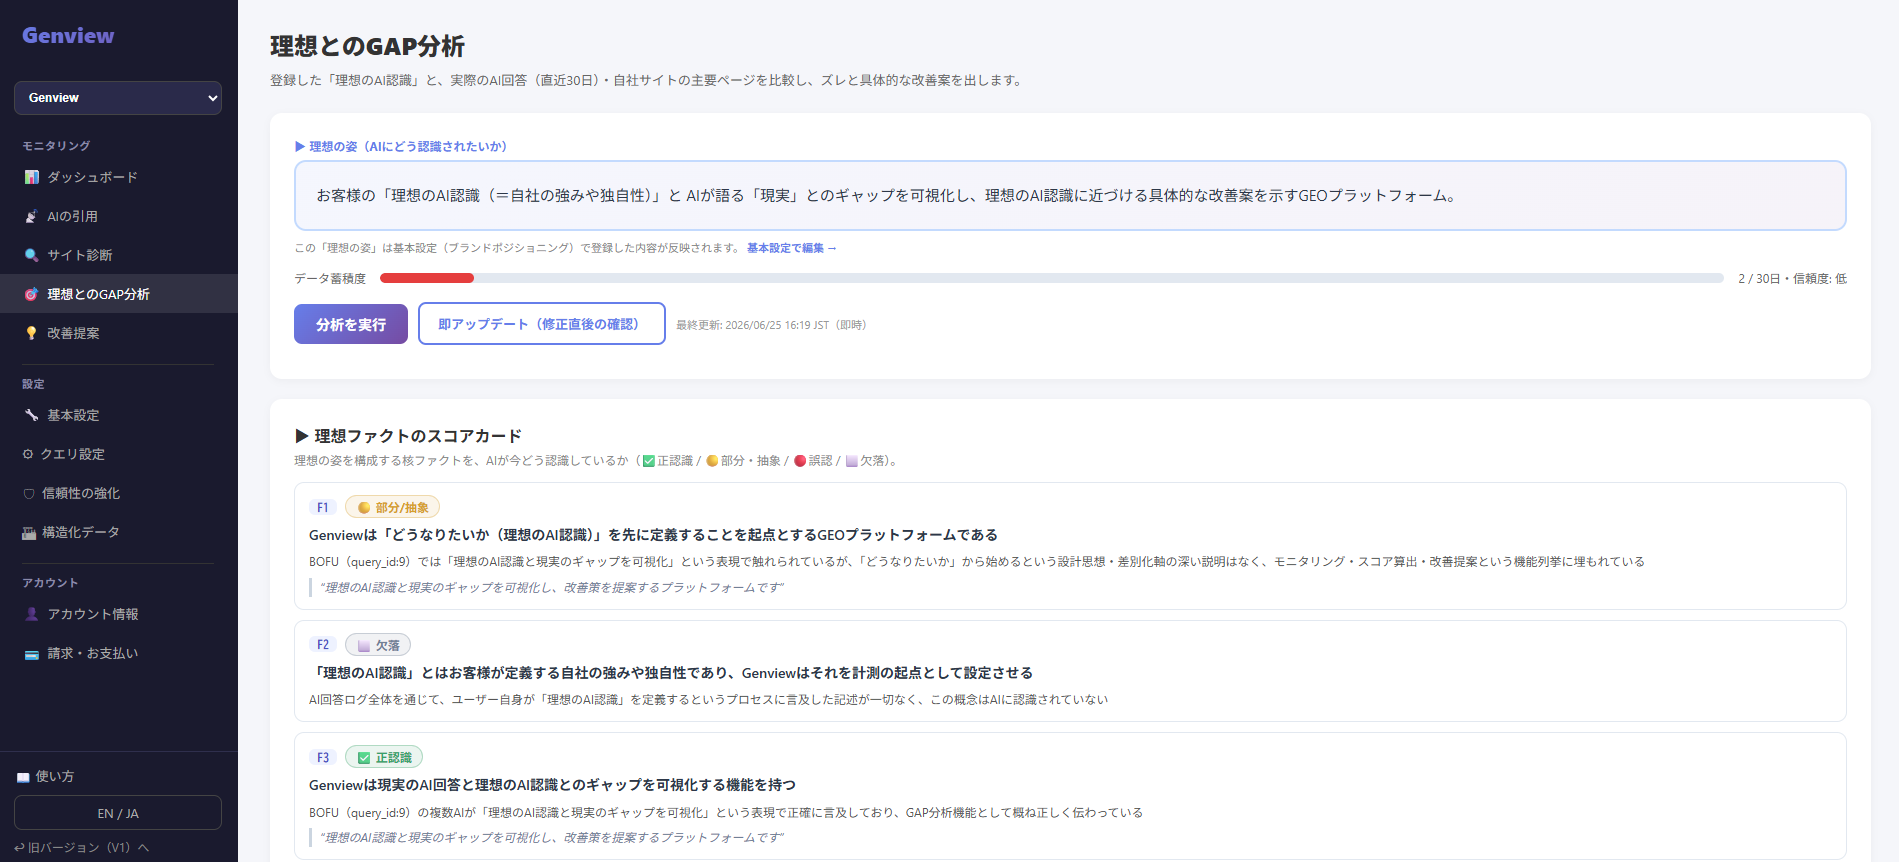Open サイト診断 in sidebar
Viewport: 1899px width, 862px height.
(118, 255)
